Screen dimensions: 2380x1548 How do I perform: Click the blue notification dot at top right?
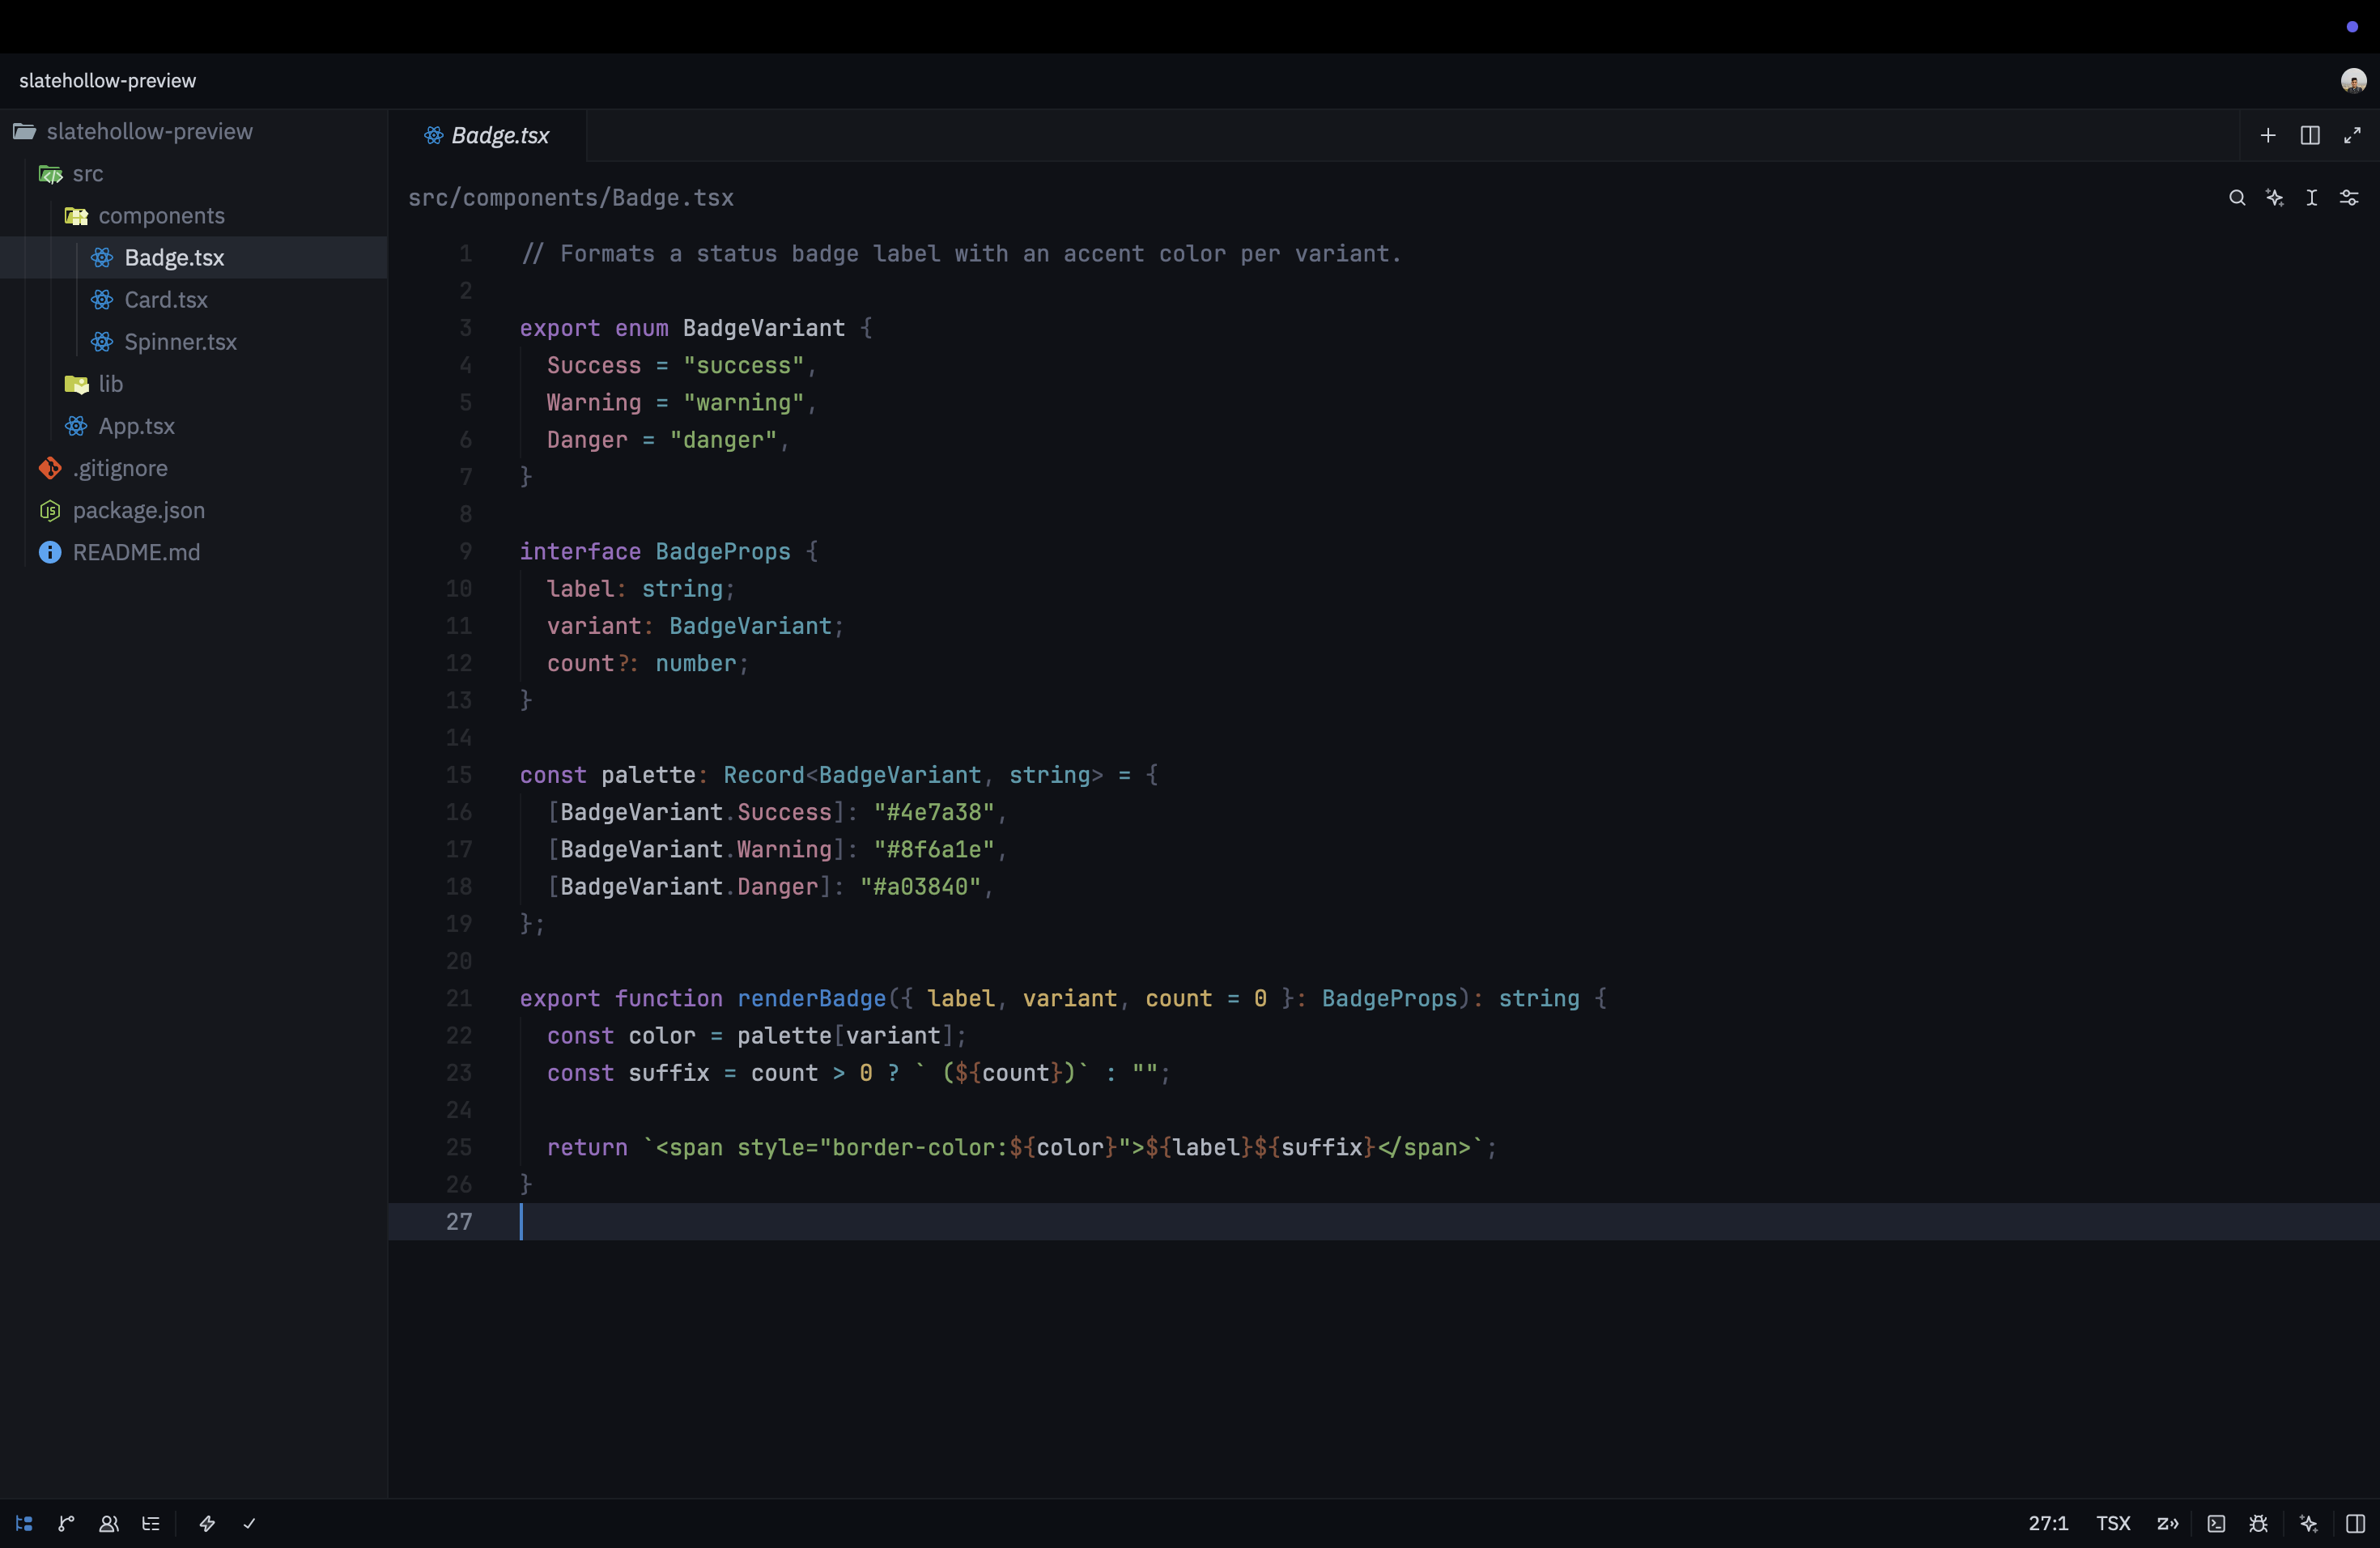click(2352, 27)
